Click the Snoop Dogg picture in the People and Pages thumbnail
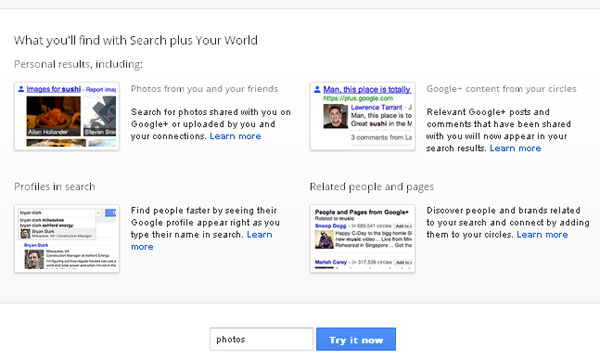The width and height of the screenshot is (600, 360). pos(324,239)
